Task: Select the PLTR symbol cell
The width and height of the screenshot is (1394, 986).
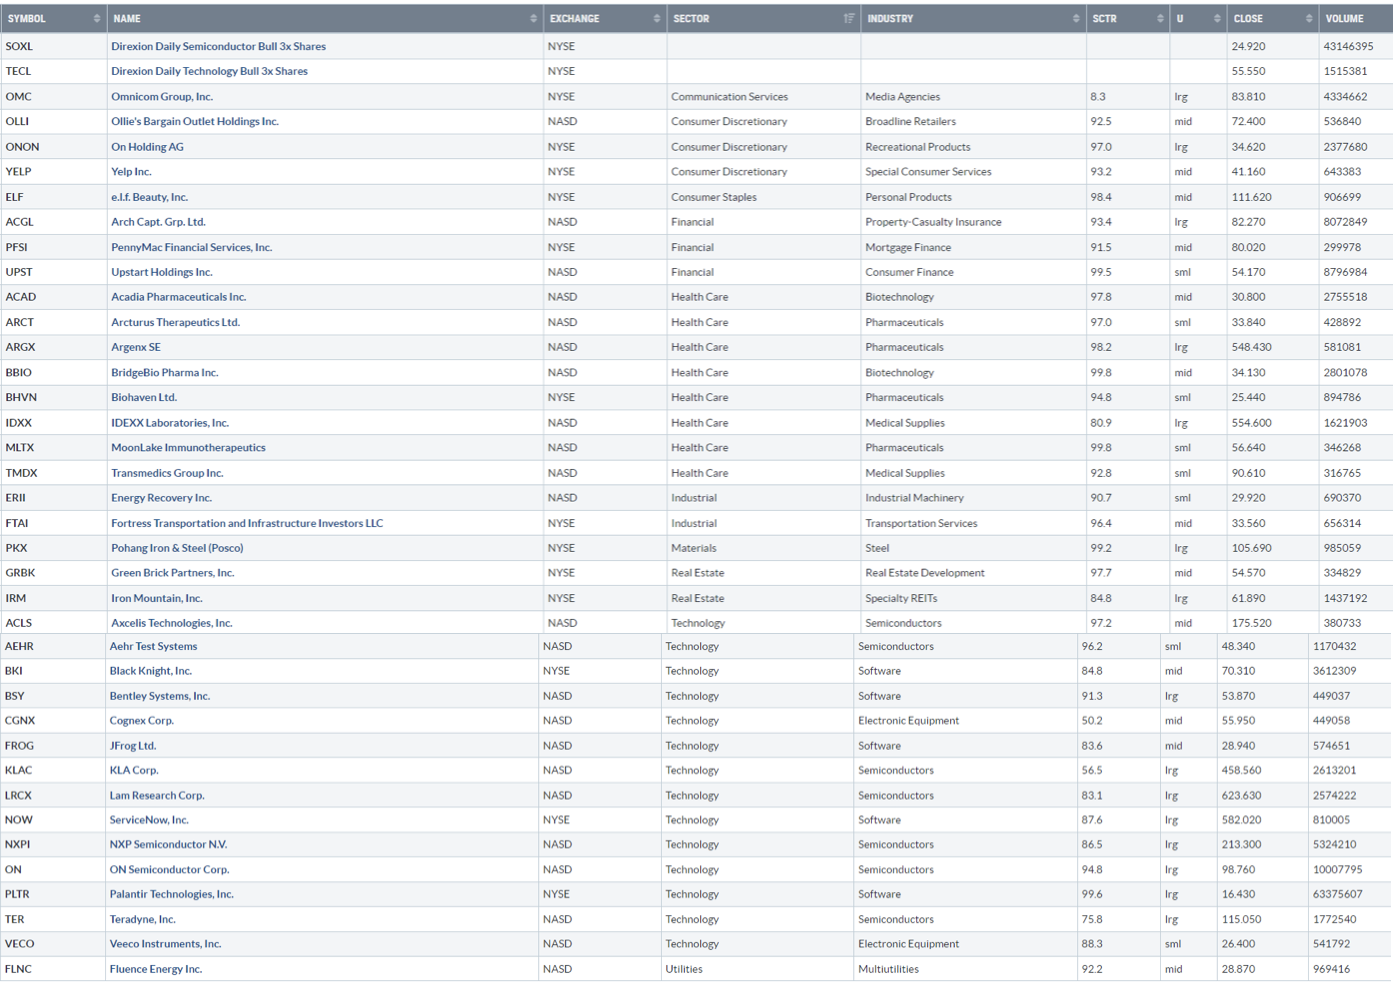Action: click(17, 895)
